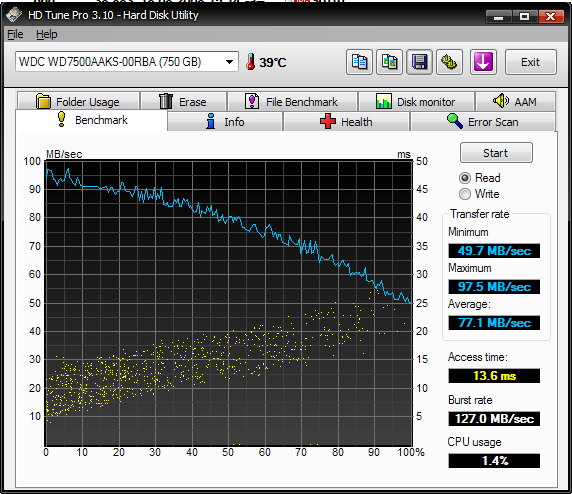Switch to the Error Scan tab

point(483,121)
